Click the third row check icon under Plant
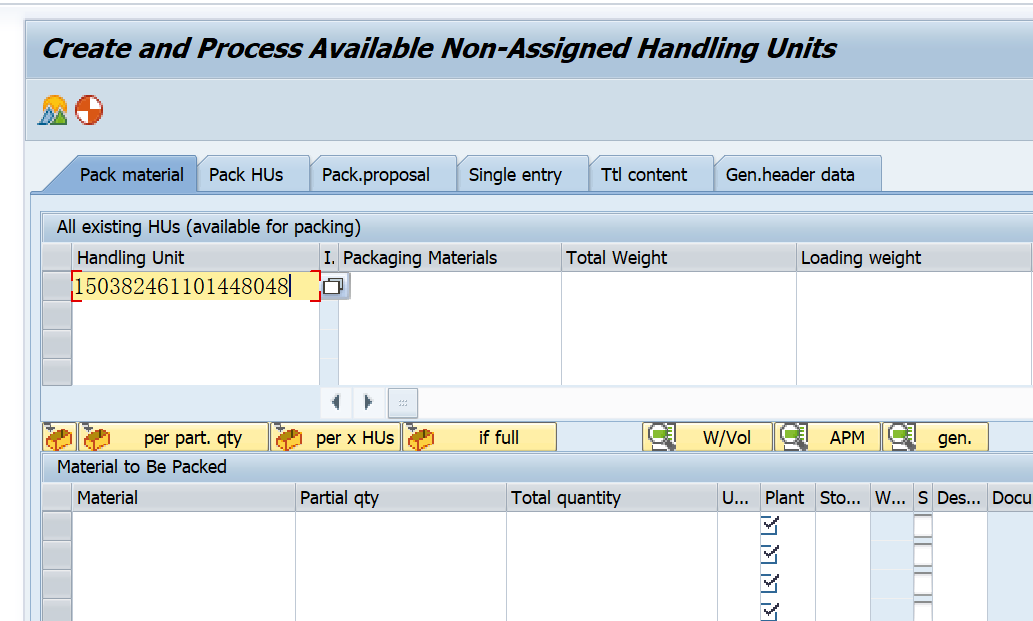This screenshot has height=621, width=1033. coord(770,583)
